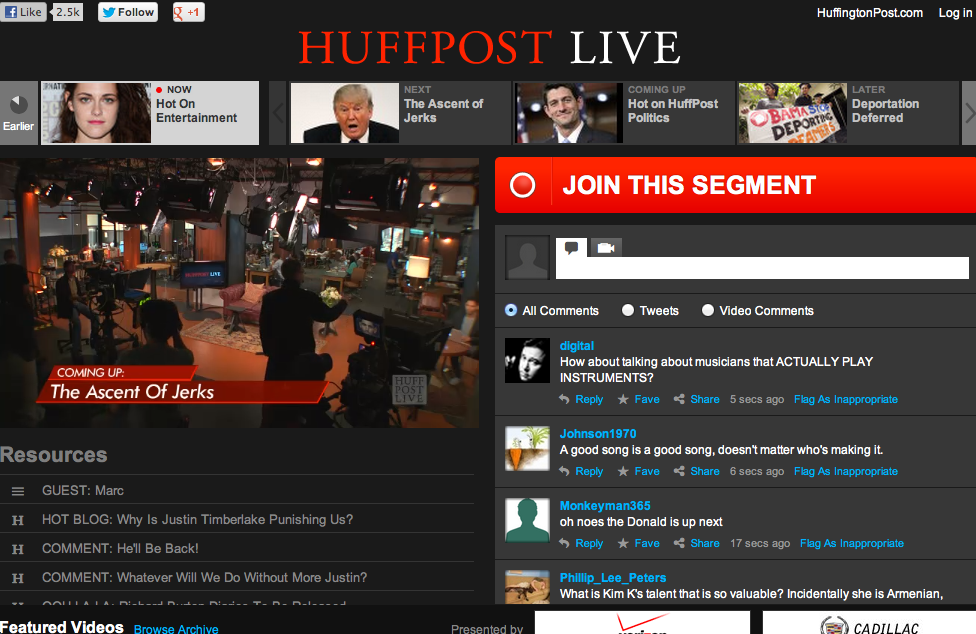Image resolution: width=976 pixels, height=634 pixels.
Task: Open the Phillip_Lee_Peters username link
Action: point(612,578)
